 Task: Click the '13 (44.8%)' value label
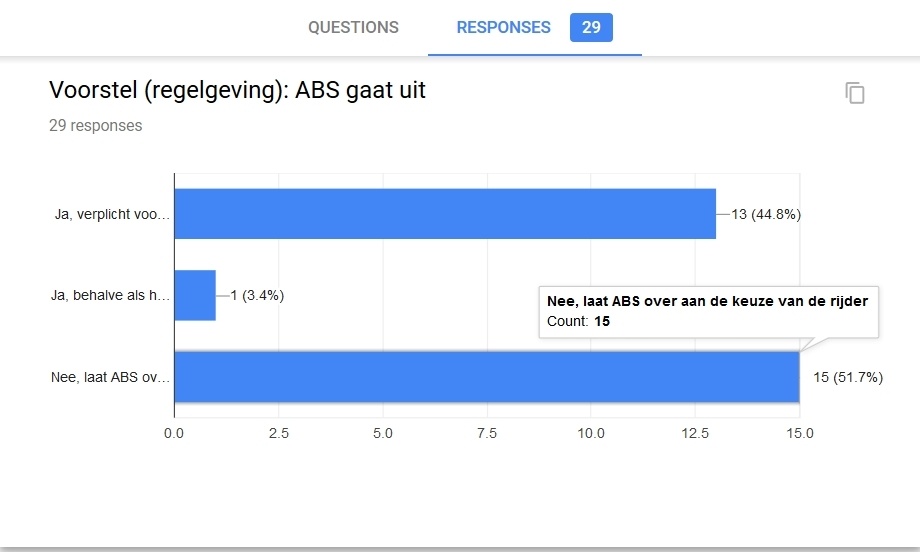[766, 214]
